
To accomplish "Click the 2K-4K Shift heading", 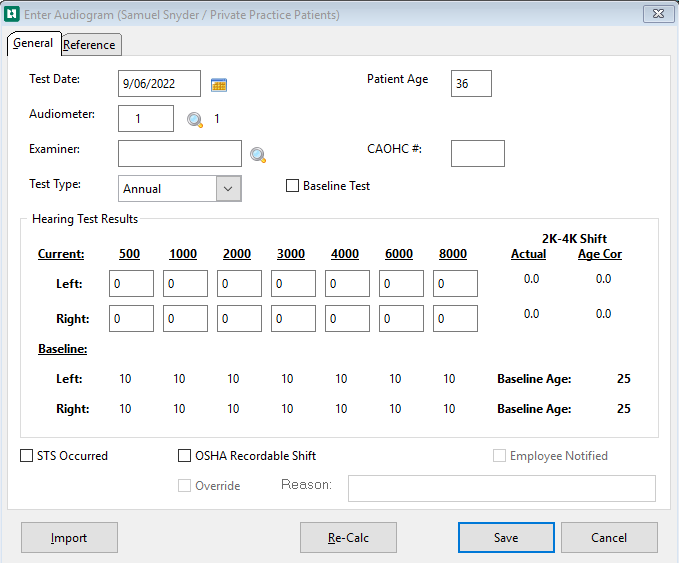I will tap(574, 239).
